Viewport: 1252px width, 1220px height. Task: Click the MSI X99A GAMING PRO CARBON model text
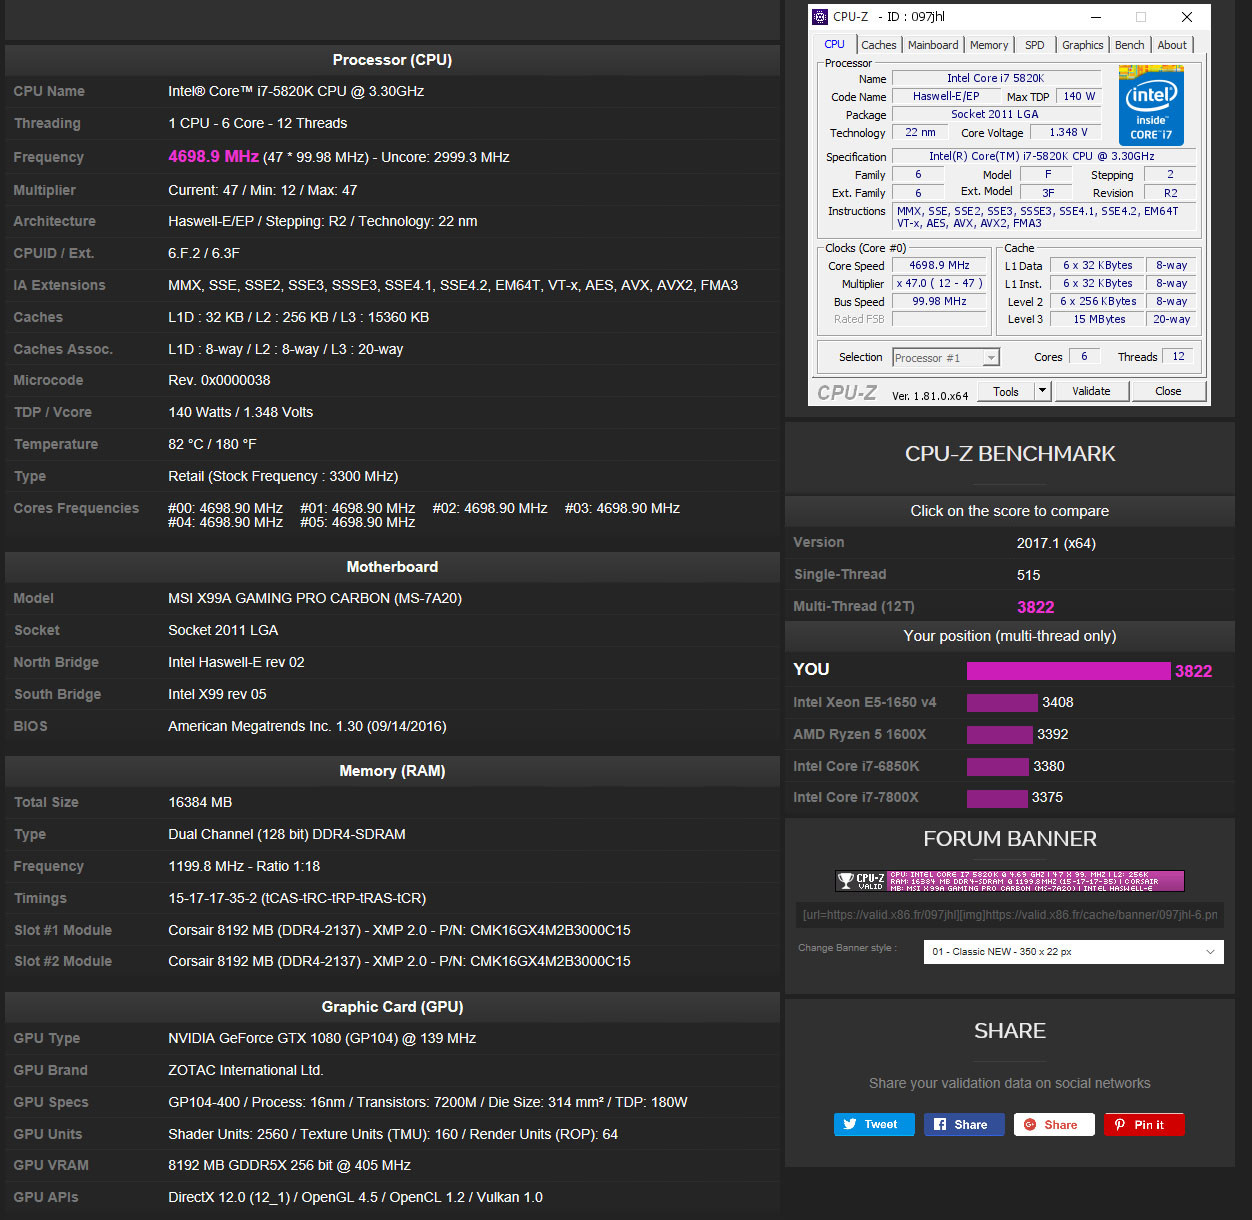(315, 598)
